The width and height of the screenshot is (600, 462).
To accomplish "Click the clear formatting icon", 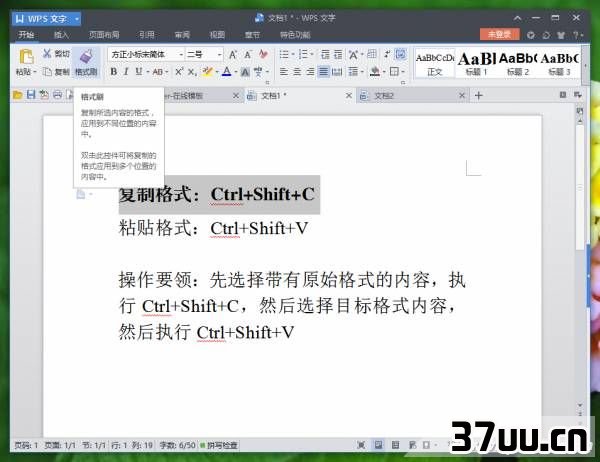I will point(263,54).
